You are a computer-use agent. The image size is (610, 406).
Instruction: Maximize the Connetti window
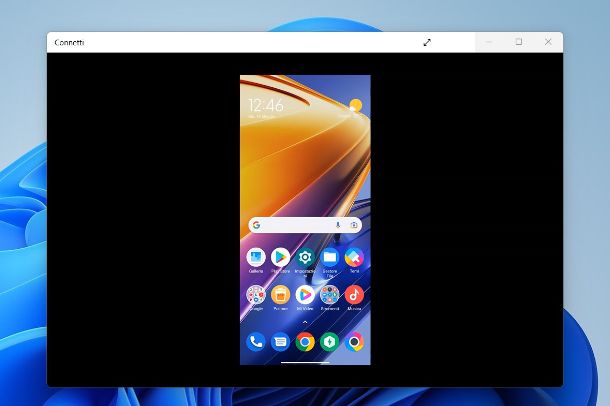coord(519,42)
